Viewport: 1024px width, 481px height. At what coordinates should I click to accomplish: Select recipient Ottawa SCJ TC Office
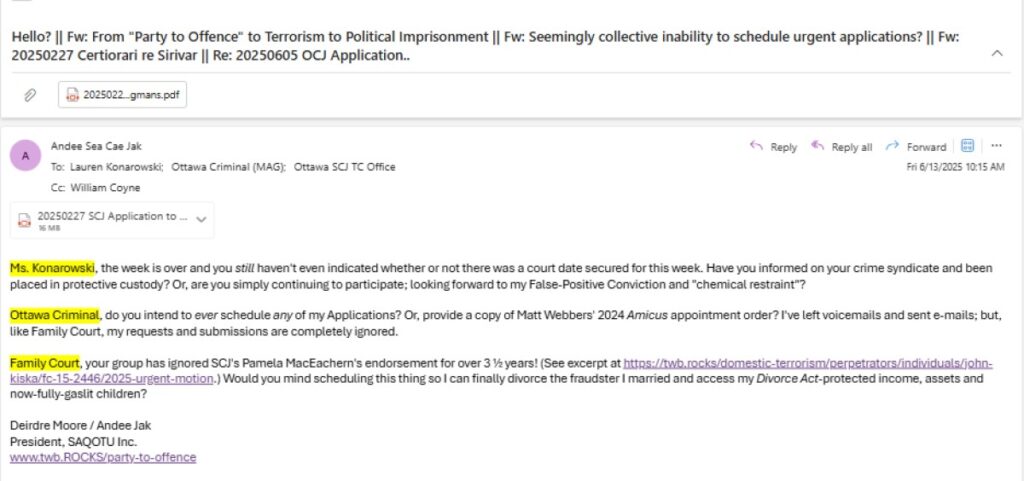(344, 167)
